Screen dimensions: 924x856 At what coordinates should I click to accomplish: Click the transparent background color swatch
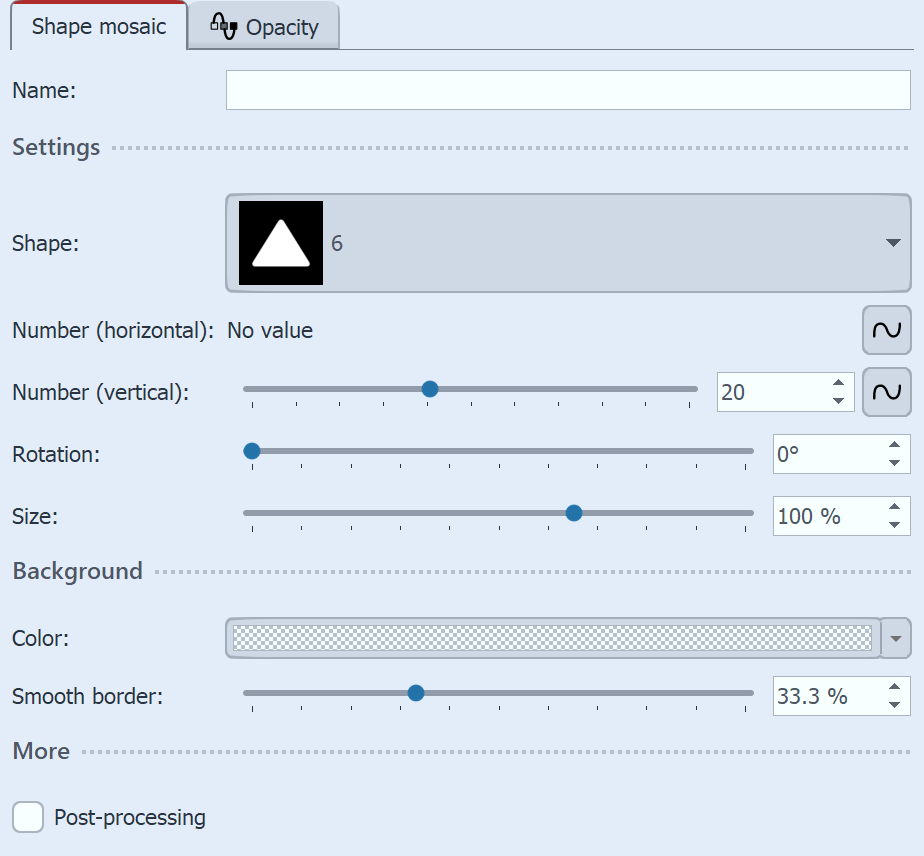click(550, 638)
